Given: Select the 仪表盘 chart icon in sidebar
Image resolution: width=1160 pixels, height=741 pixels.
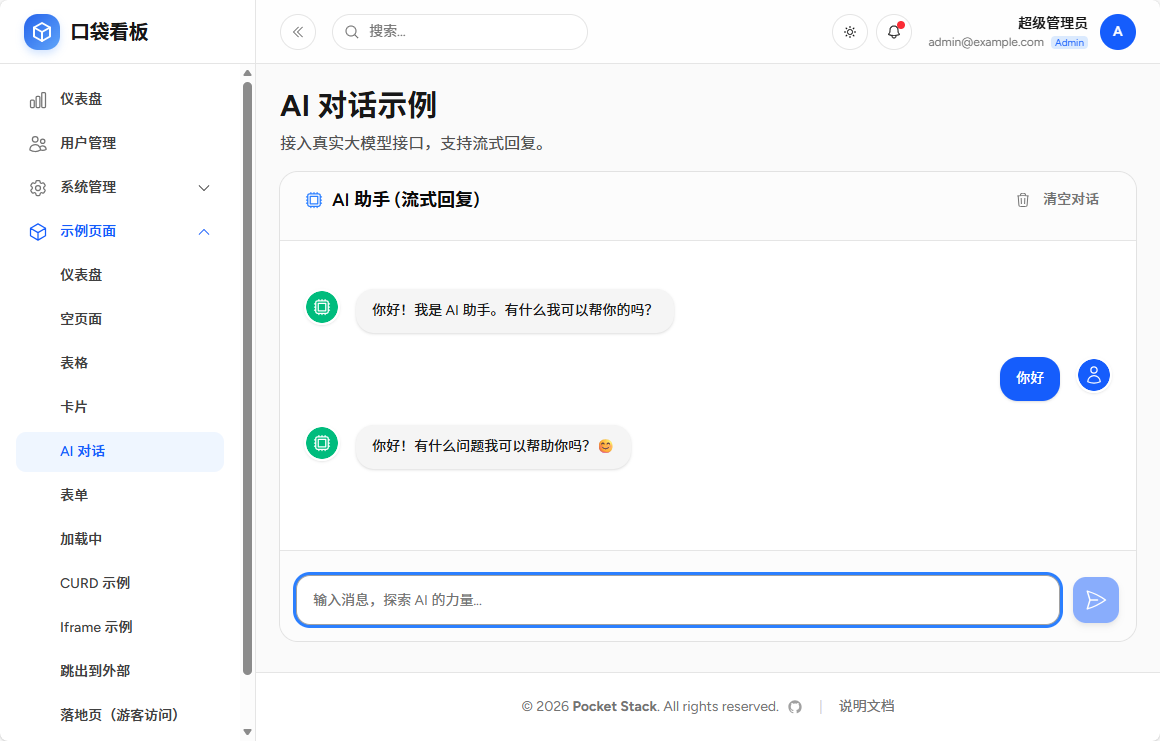Looking at the screenshot, I should (37, 99).
